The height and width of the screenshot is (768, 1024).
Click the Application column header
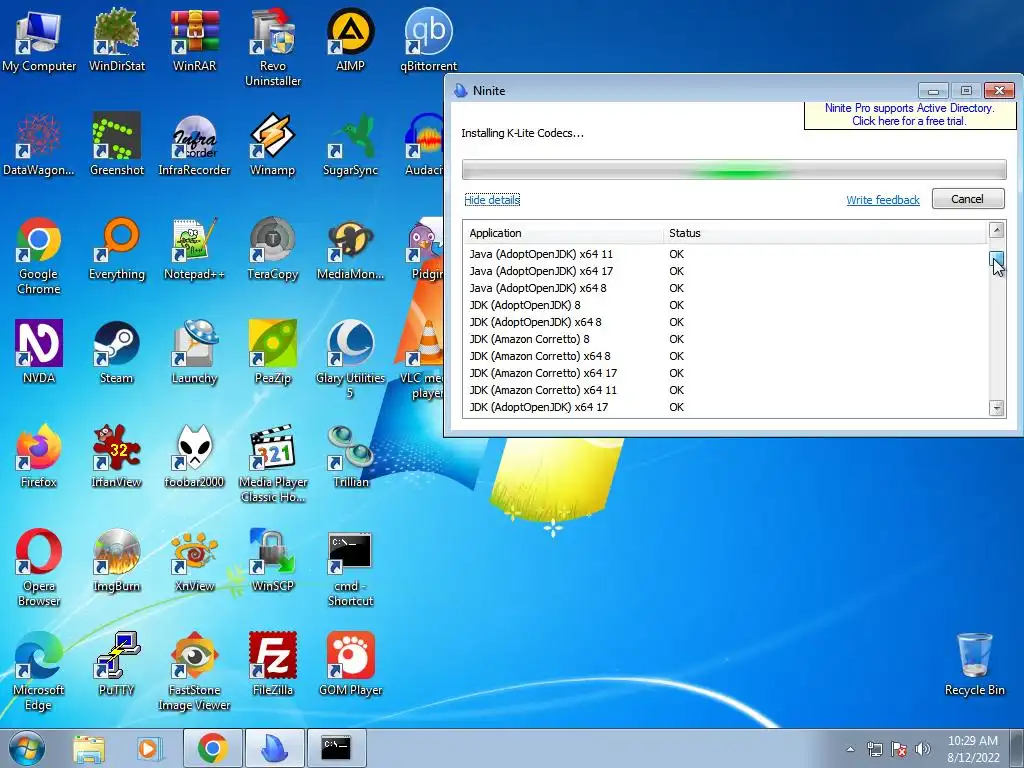(563, 233)
